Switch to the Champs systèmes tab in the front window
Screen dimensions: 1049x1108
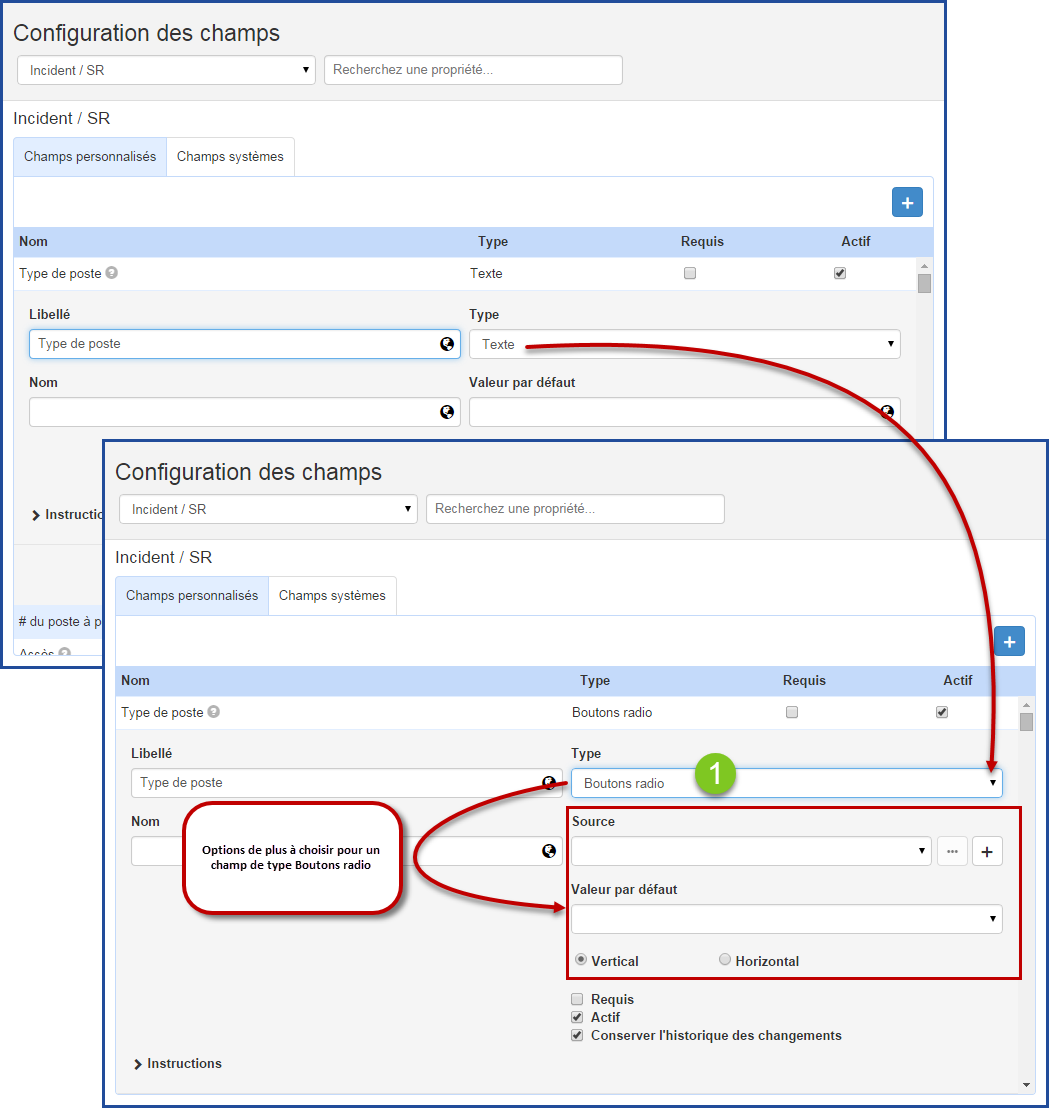pyautogui.click(x=332, y=596)
